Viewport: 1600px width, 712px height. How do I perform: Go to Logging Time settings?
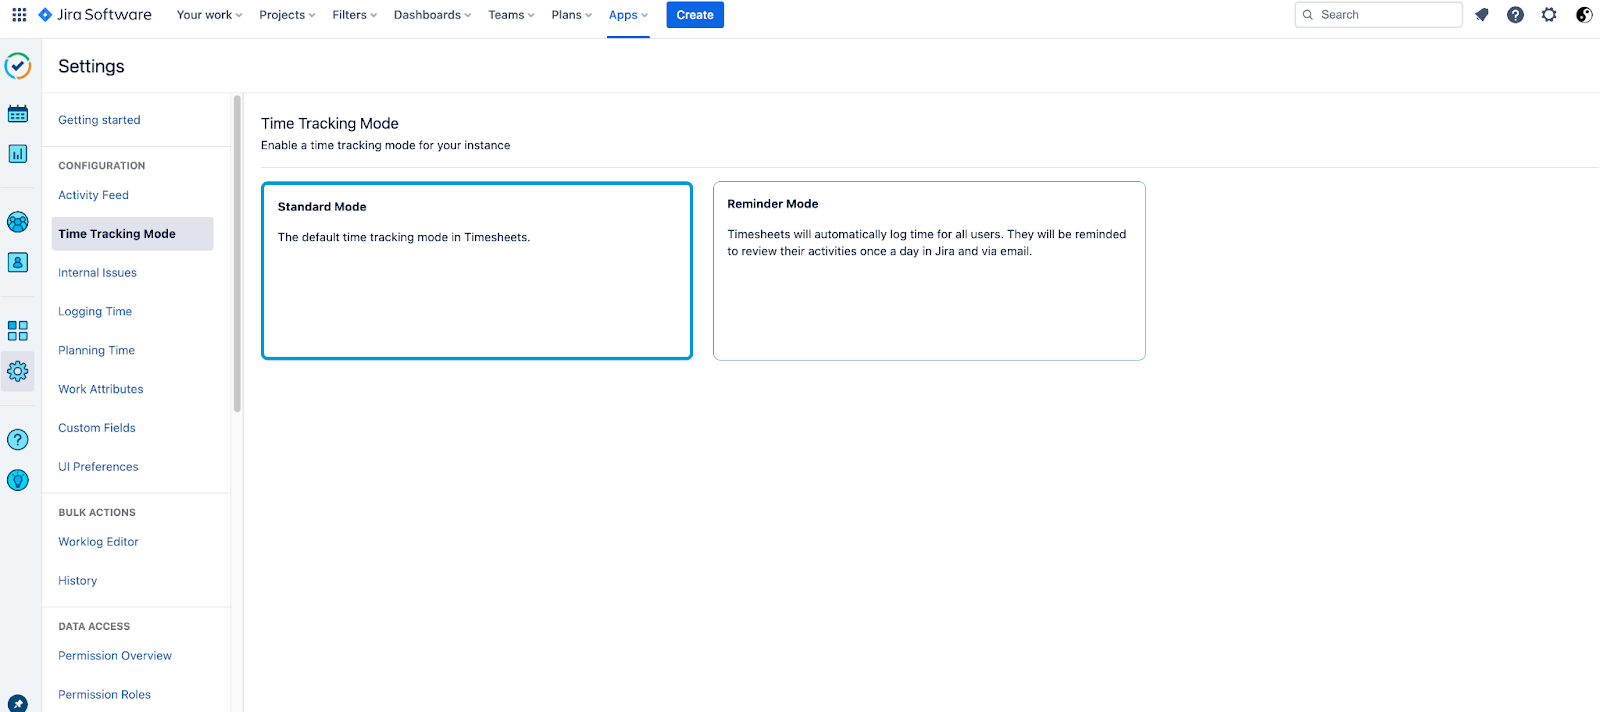coord(95,312)
